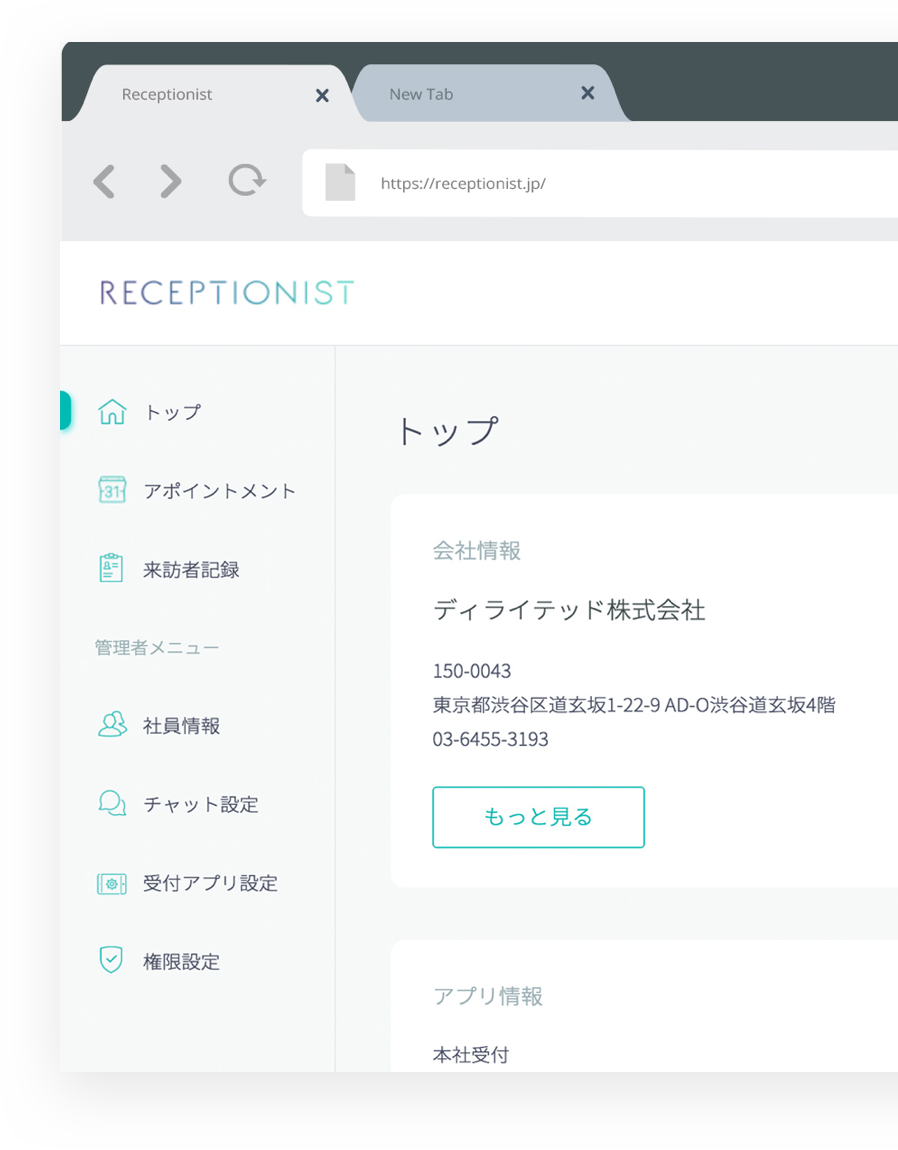
Task: Focus the receptionist.jp URL field
Action: (600, 184)
